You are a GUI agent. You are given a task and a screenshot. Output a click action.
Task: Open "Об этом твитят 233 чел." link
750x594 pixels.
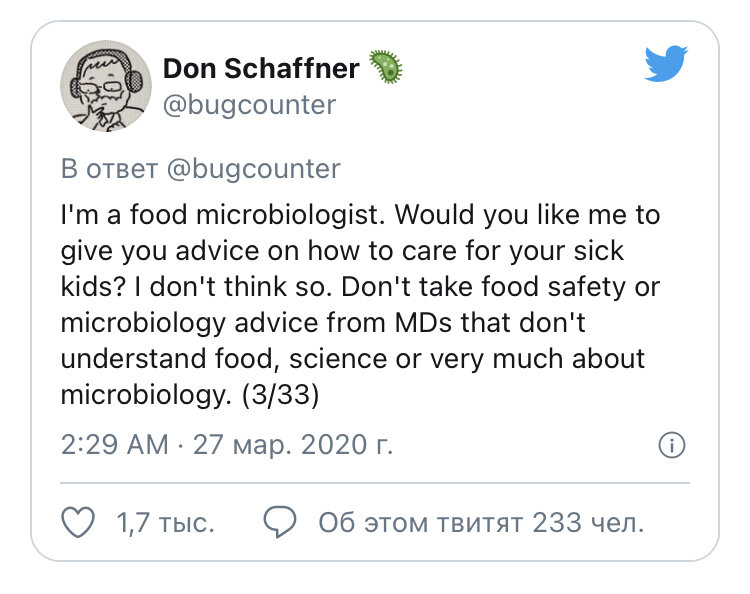click(481, 523)
